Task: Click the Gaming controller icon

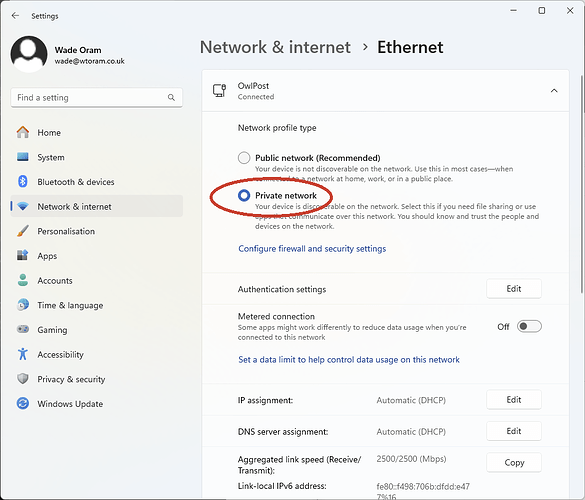Action: click(23, 329)
